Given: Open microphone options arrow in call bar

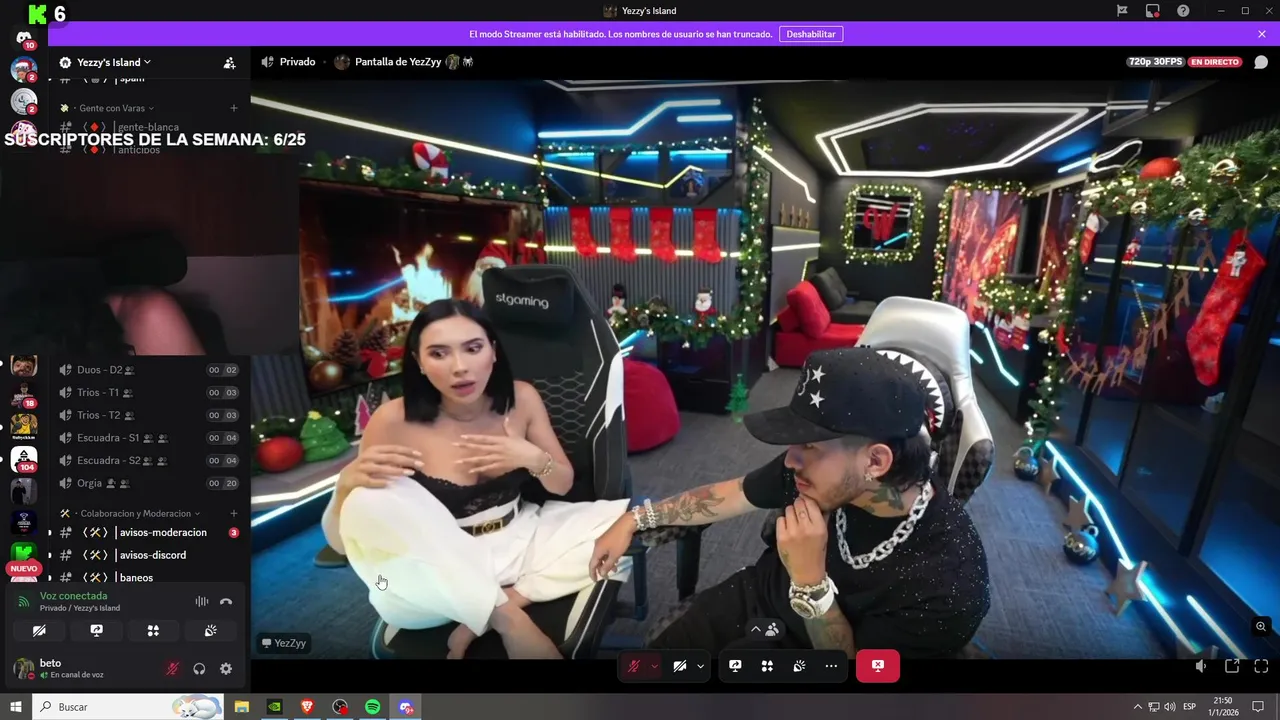Looking at the screenshot, I should pyautogui.click(x=654, y=666).
